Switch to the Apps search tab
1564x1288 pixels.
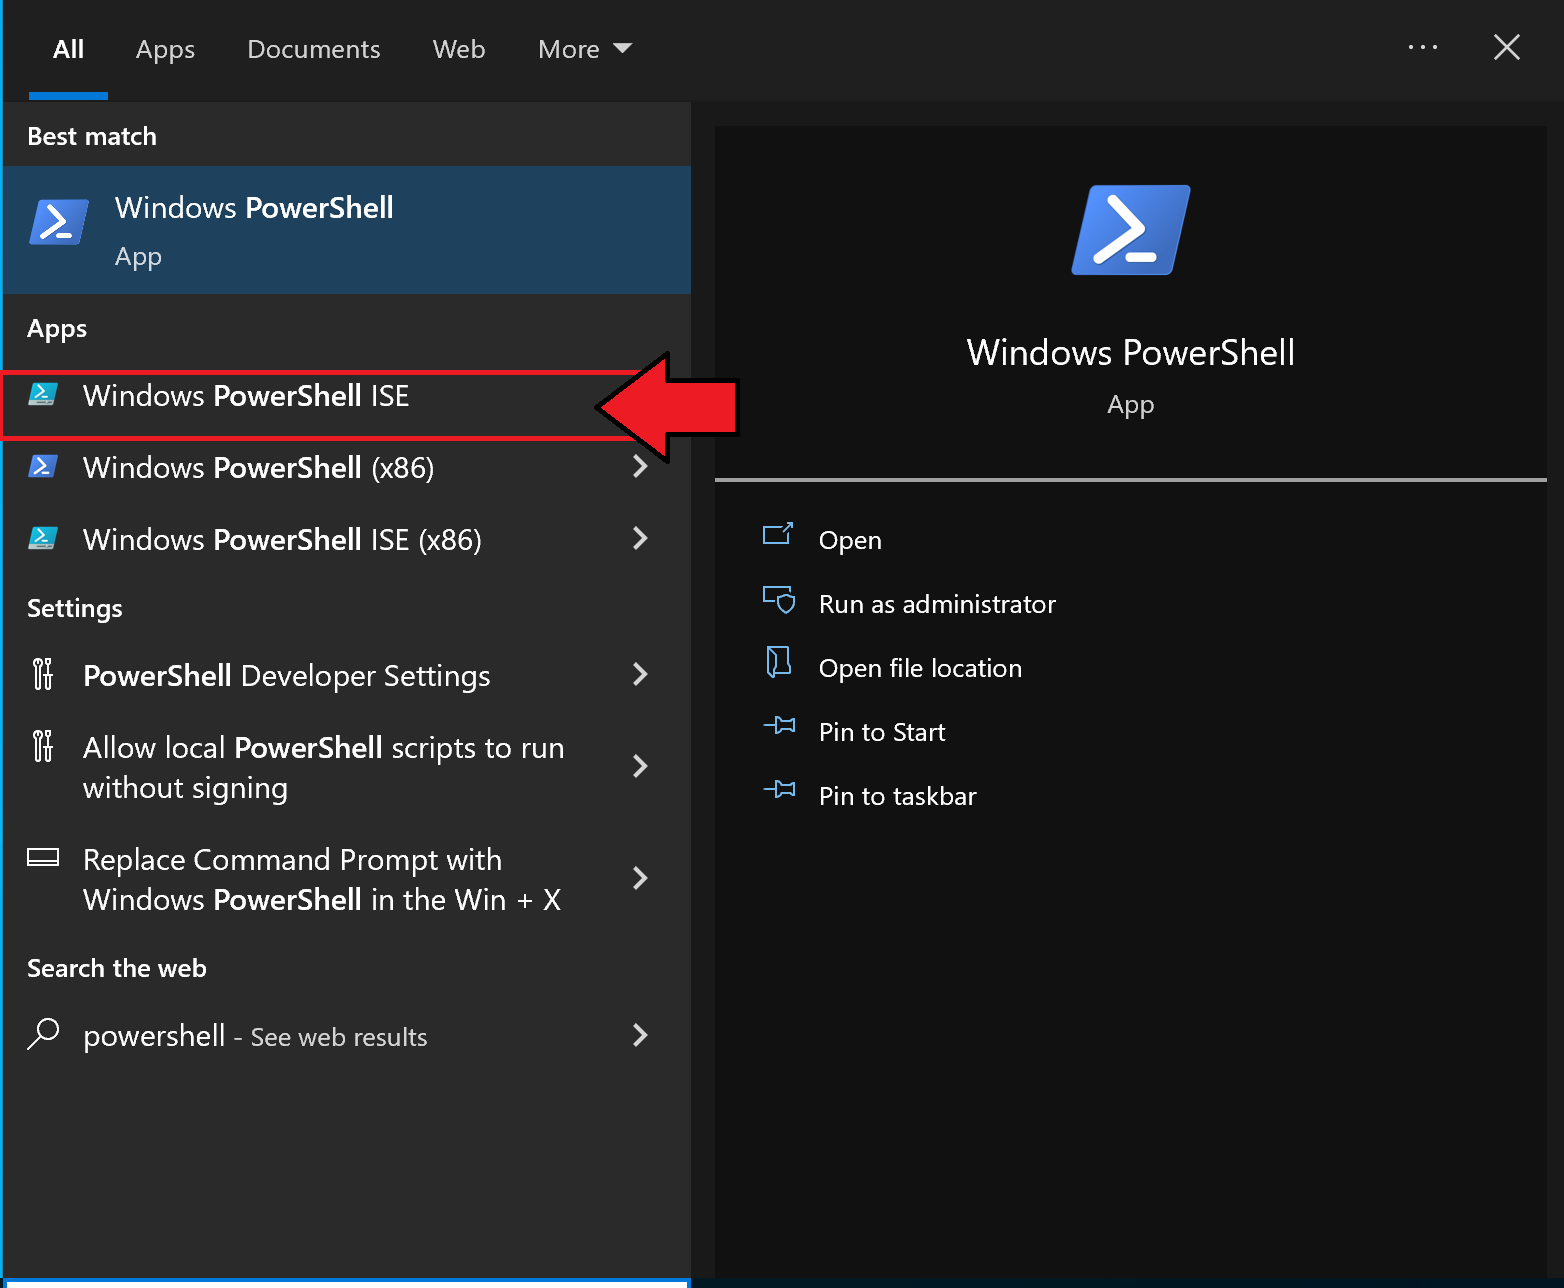point(165,49)
